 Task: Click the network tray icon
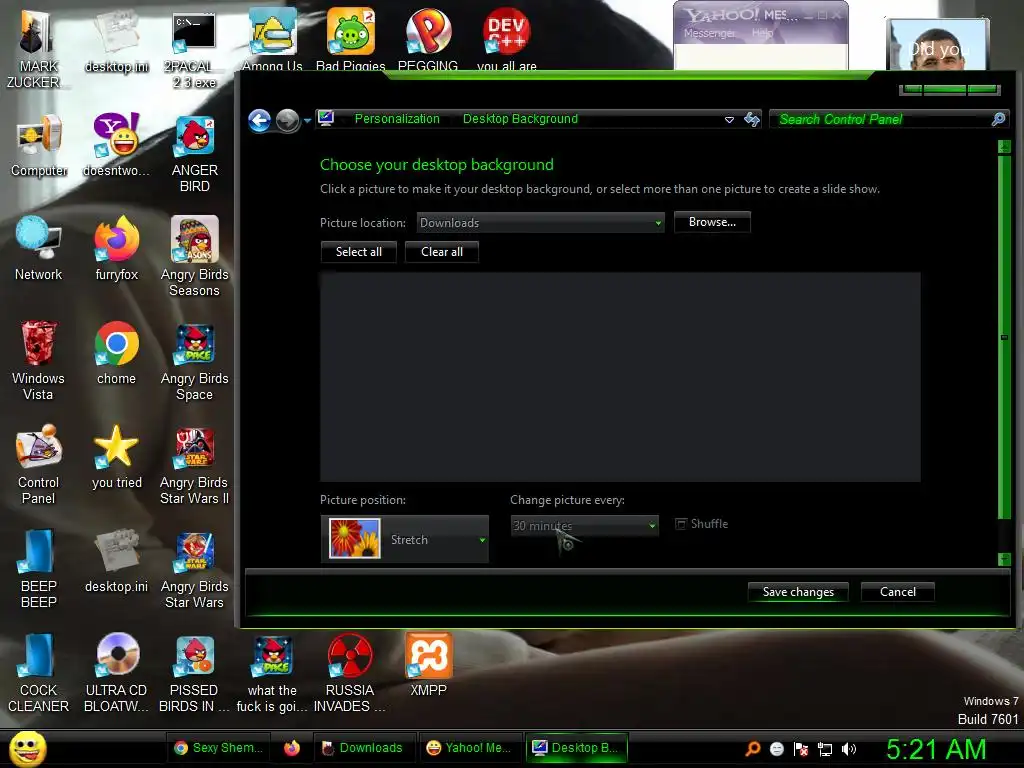click(825, 749)
